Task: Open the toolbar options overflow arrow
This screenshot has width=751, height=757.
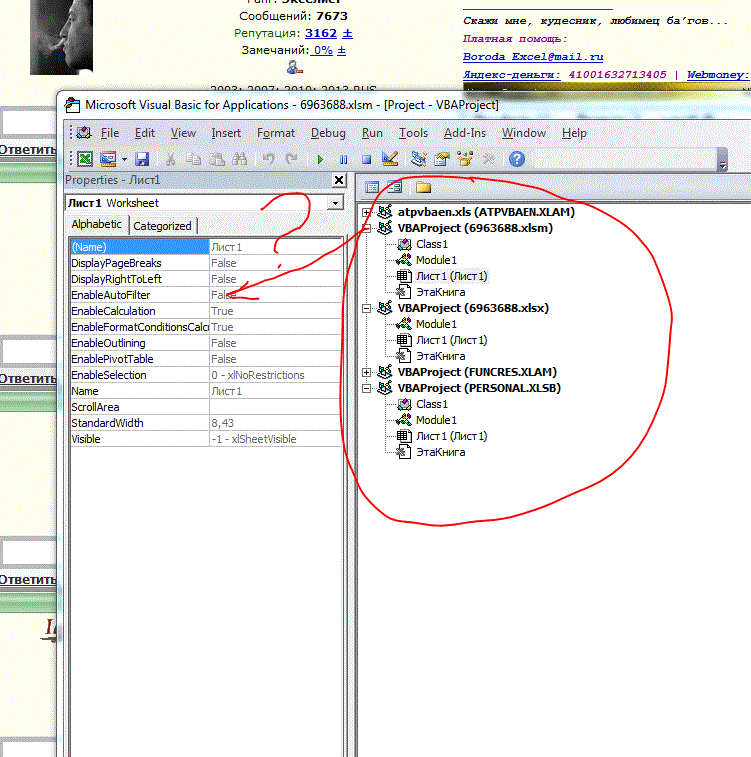Action: (x=723, y=161)
